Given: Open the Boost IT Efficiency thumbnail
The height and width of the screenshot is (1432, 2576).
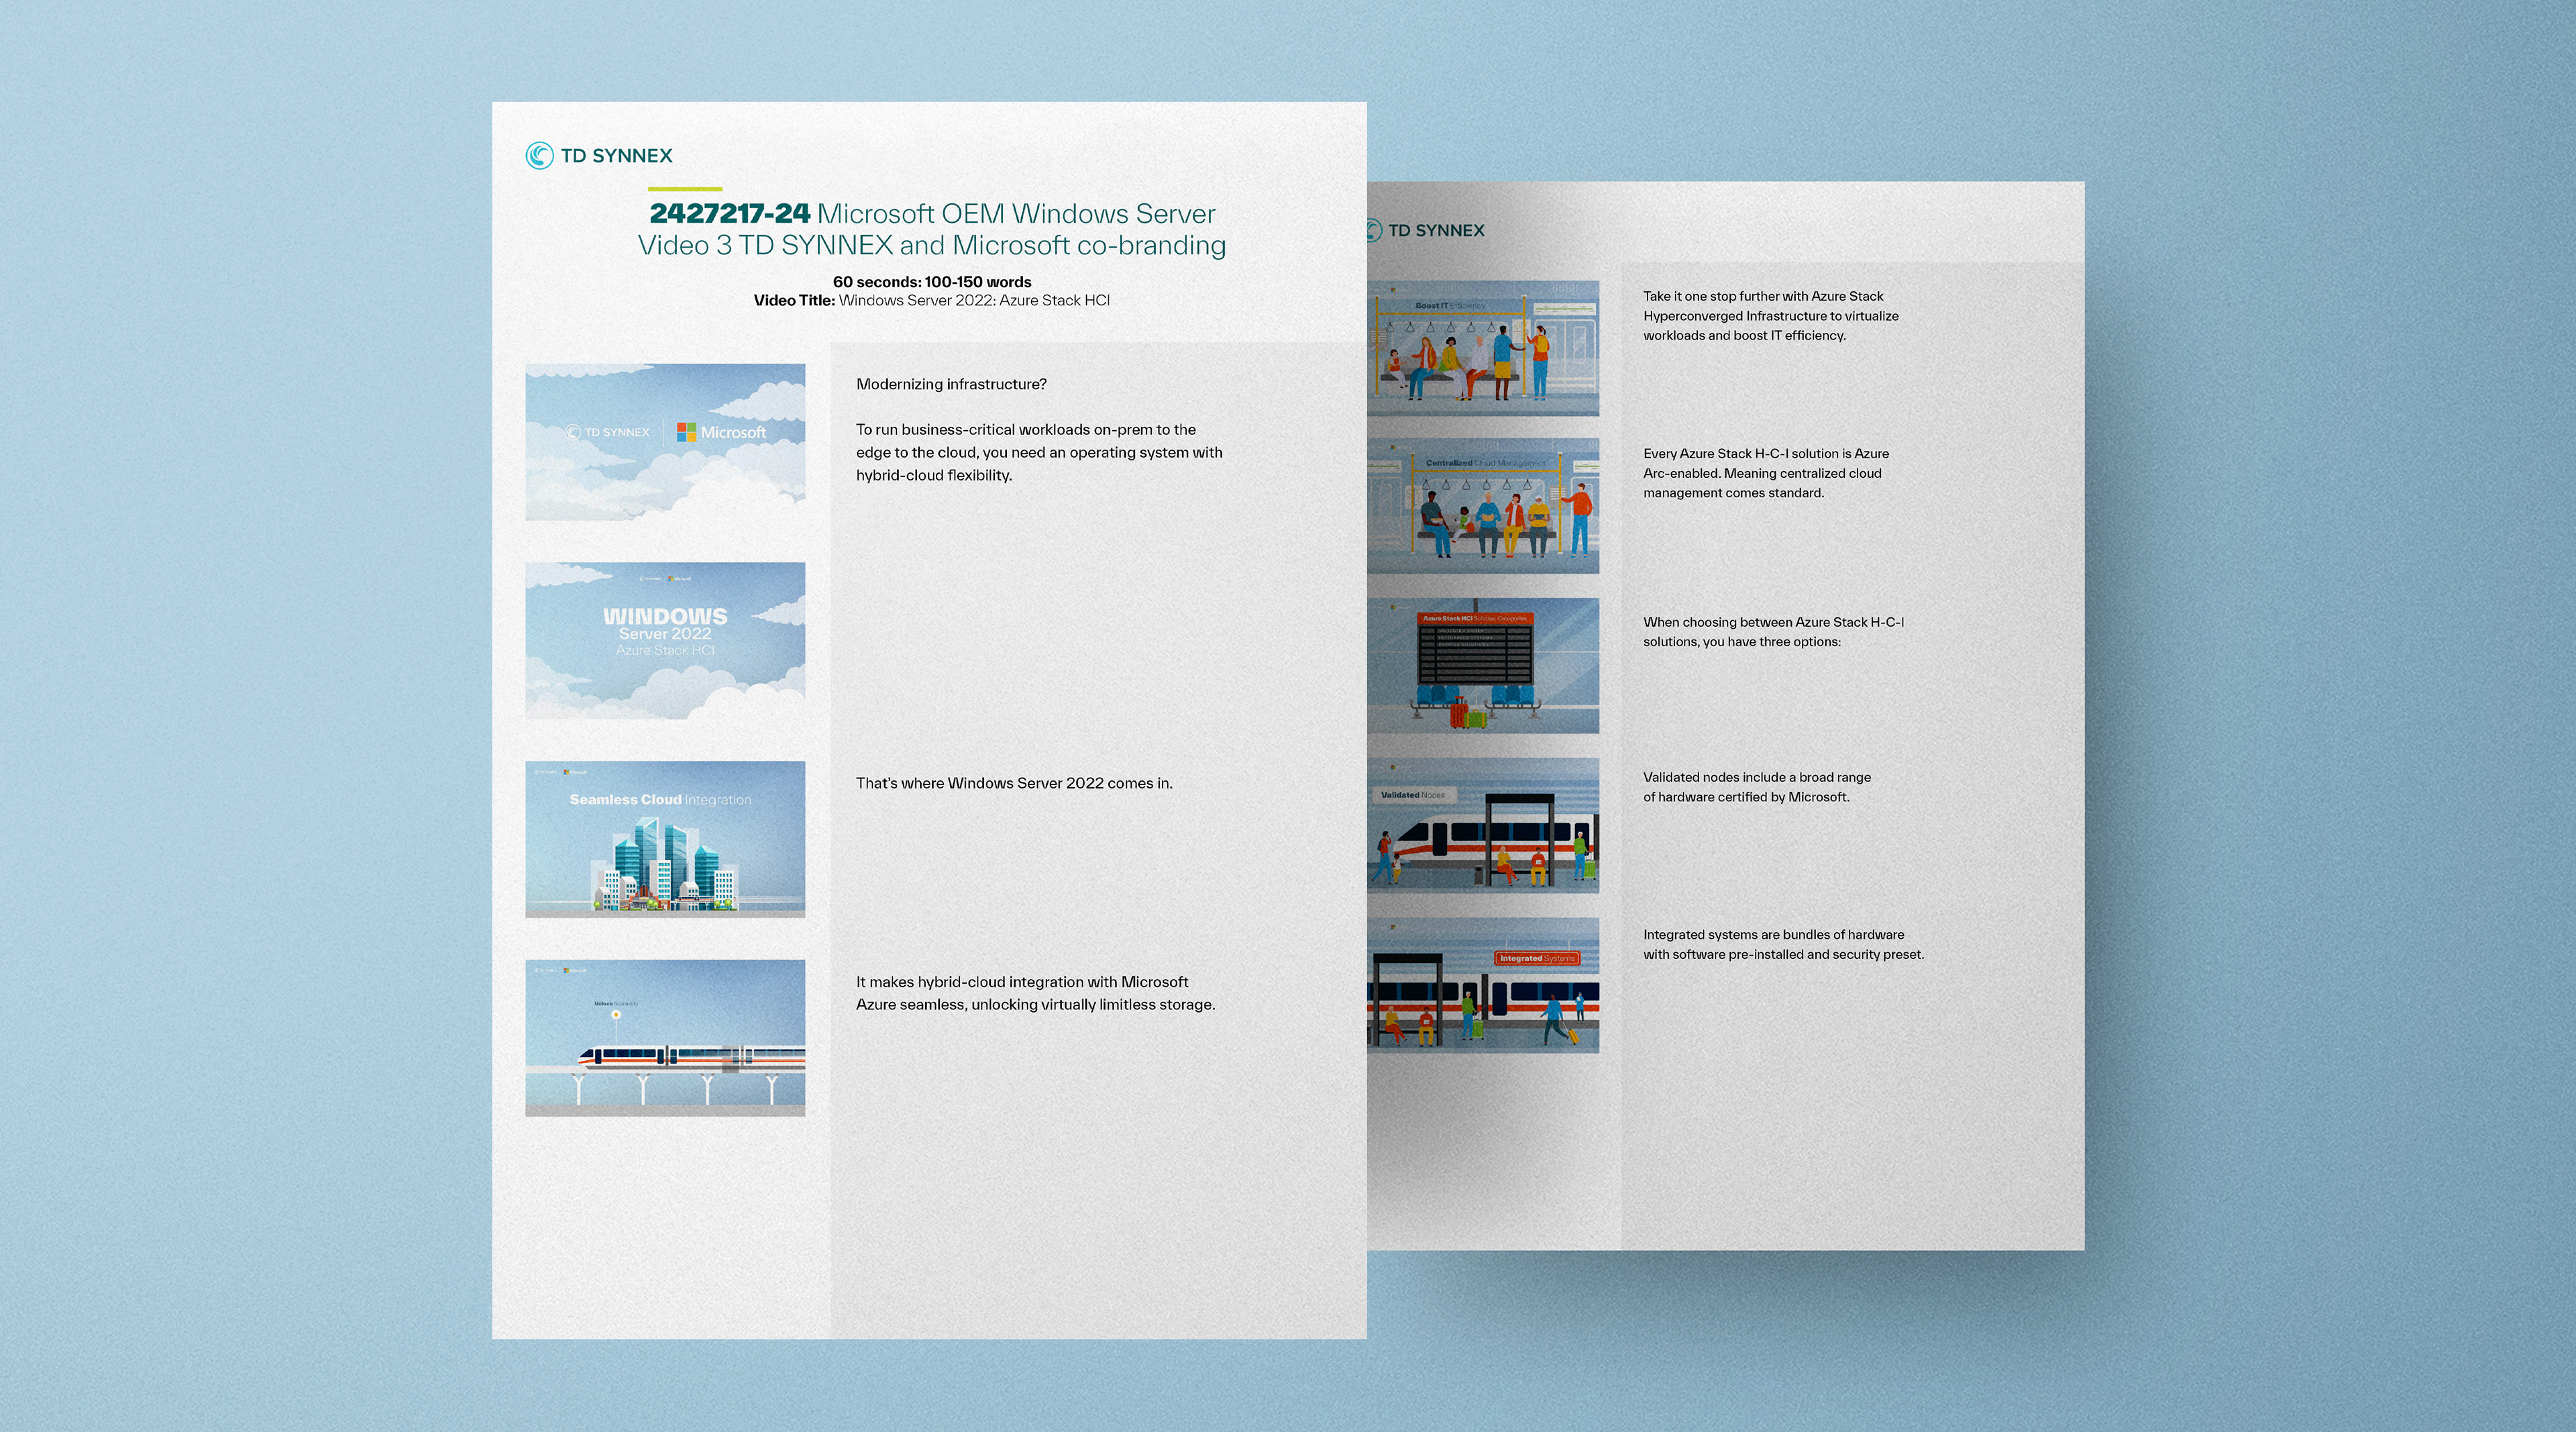Looking at the screenshot, I should click(x=1483, y=348).
